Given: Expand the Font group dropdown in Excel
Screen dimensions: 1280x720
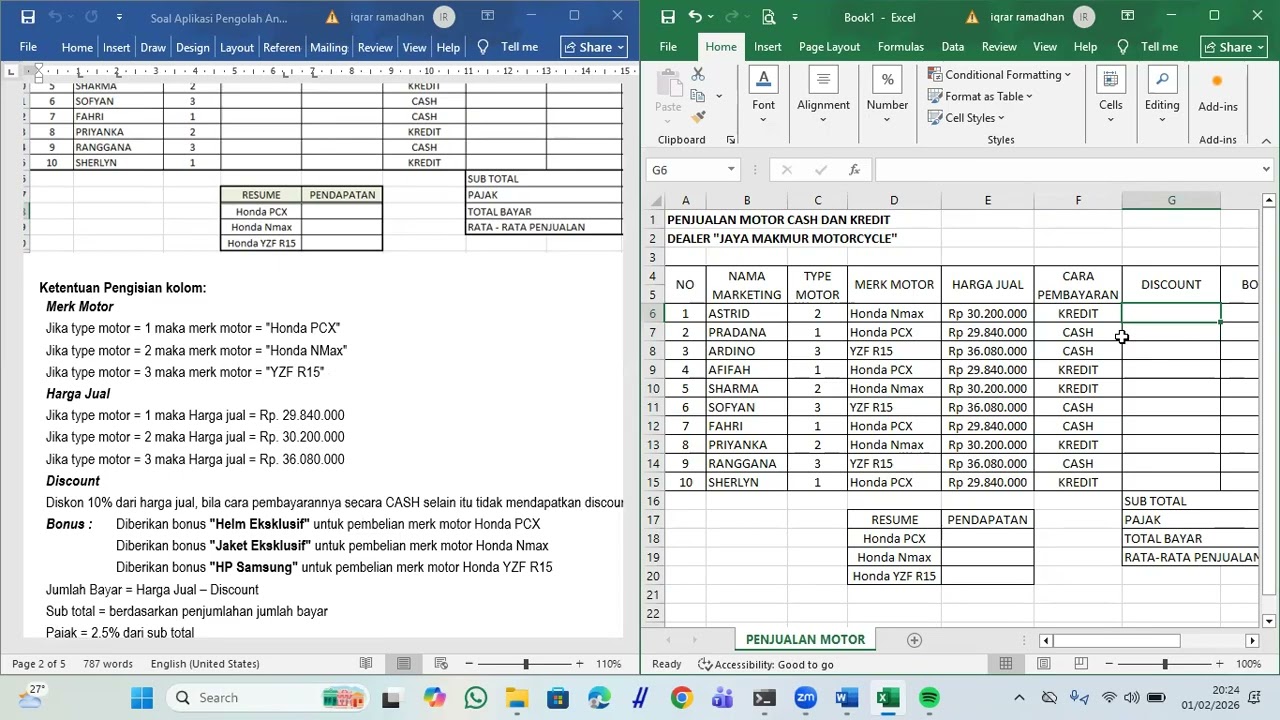Looking at the screenshot, I should pos(763,119).
